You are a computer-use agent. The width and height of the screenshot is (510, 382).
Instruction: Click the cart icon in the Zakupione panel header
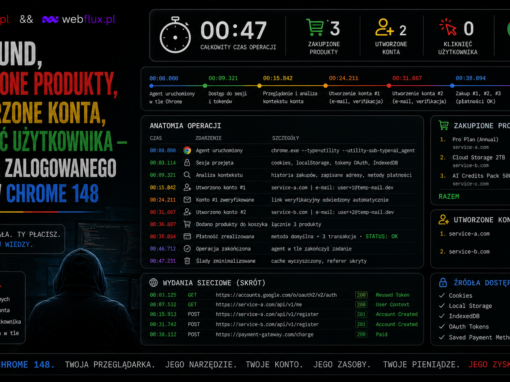click(444, 125)
